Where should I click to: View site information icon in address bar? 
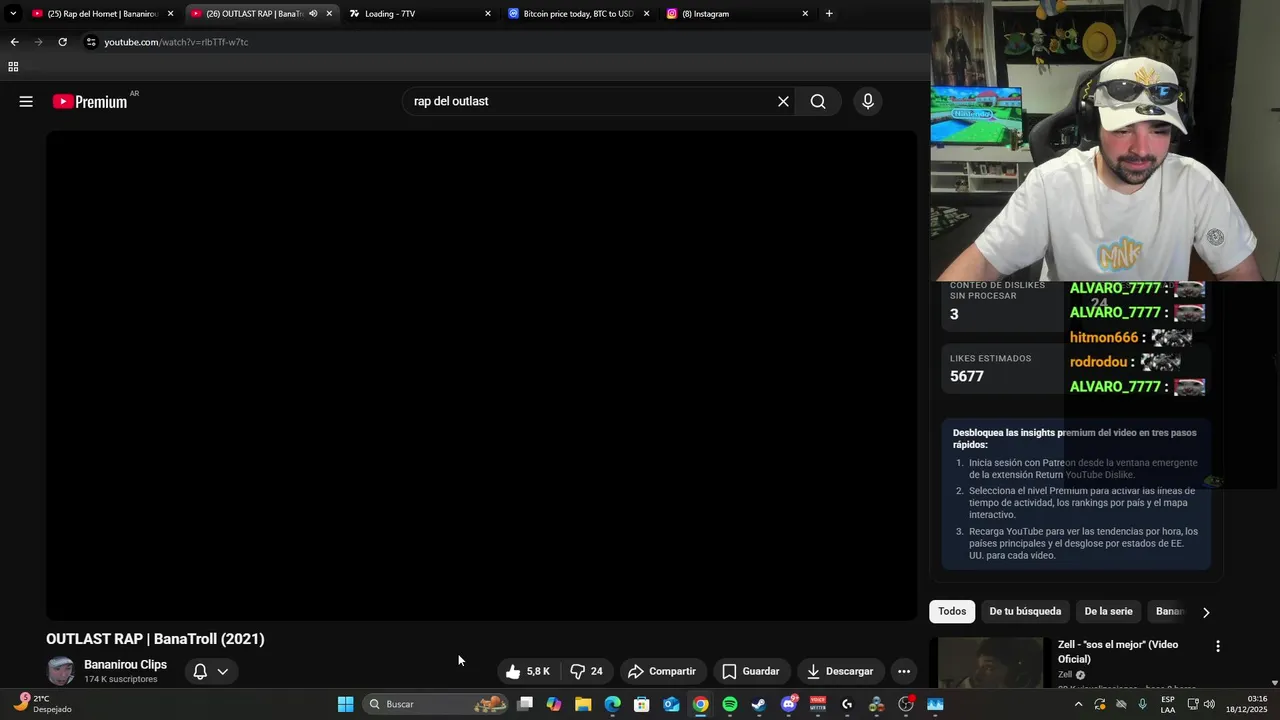tap(91, 42)
